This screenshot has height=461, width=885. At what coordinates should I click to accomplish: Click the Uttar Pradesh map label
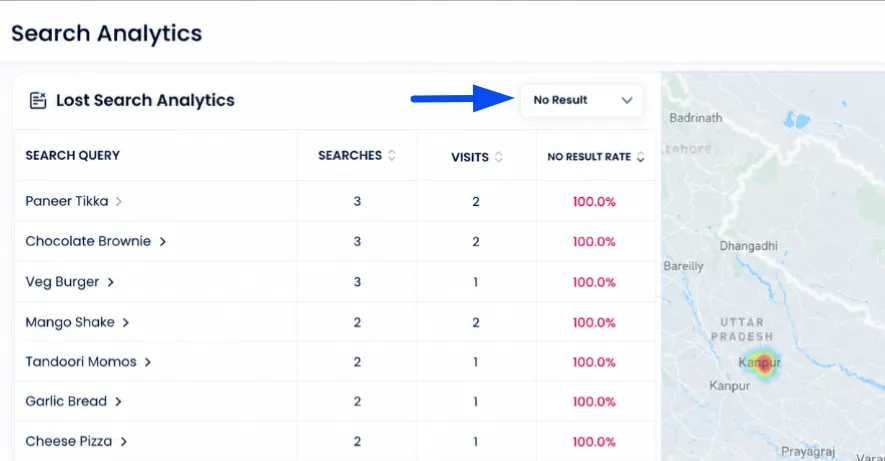tap(742, 330)
